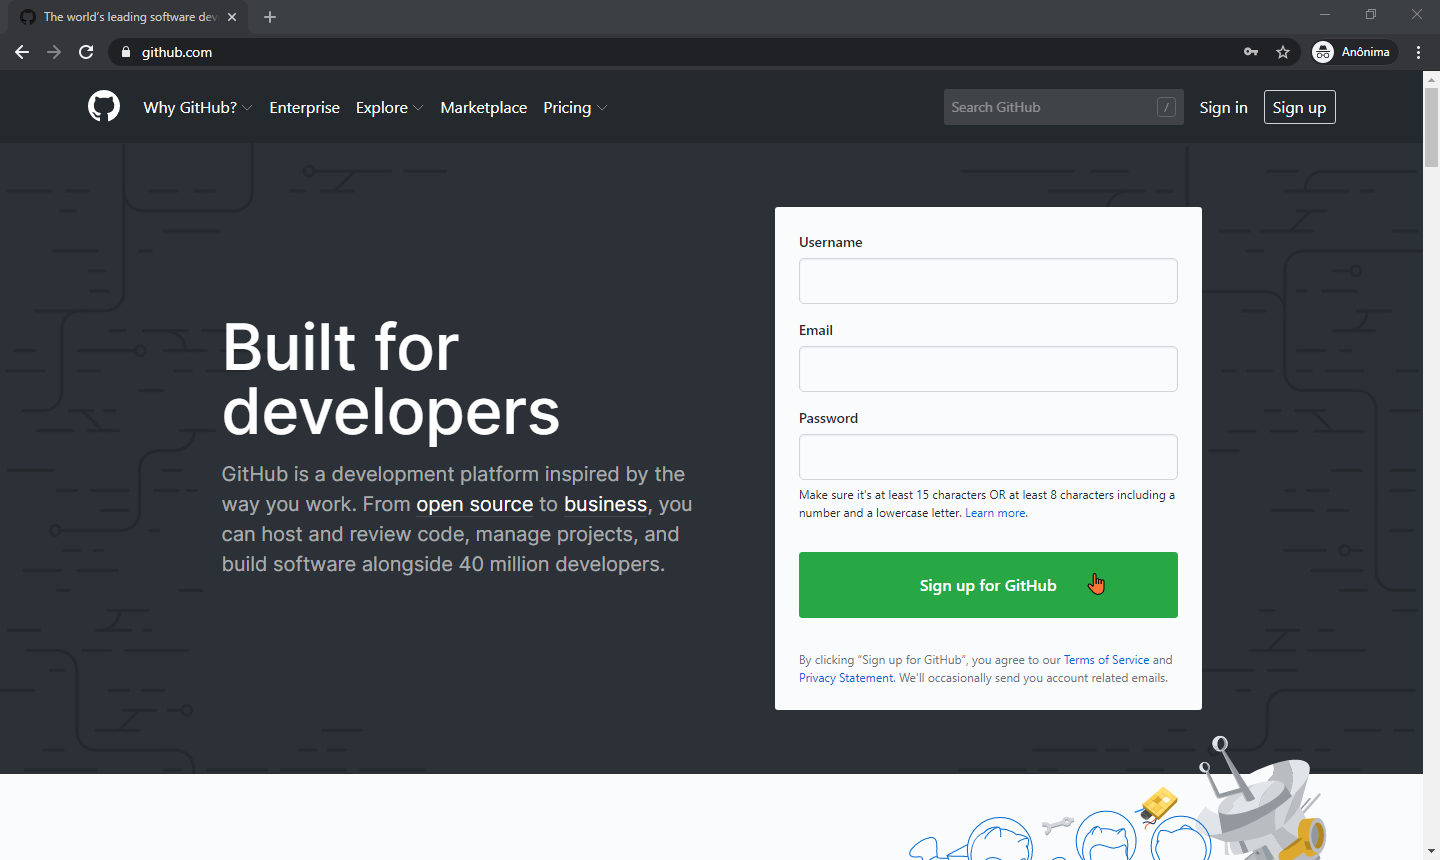Open the password Learn more link
The image size is (1440, 860).
996,513
